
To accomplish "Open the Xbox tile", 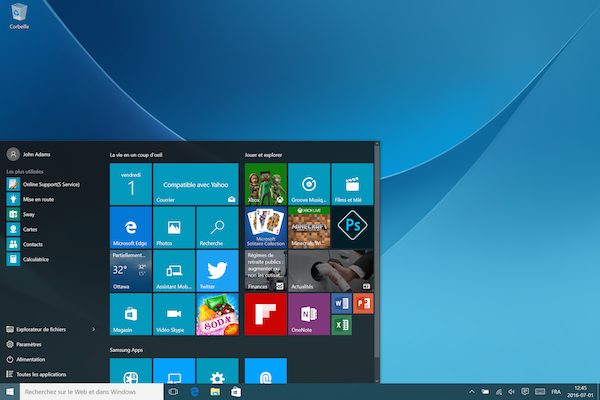I will point(266,184).
